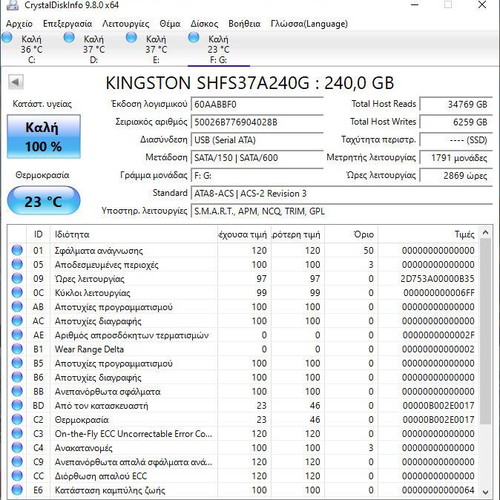Click scroll down arrow of attribute list

tap(485, 492)
